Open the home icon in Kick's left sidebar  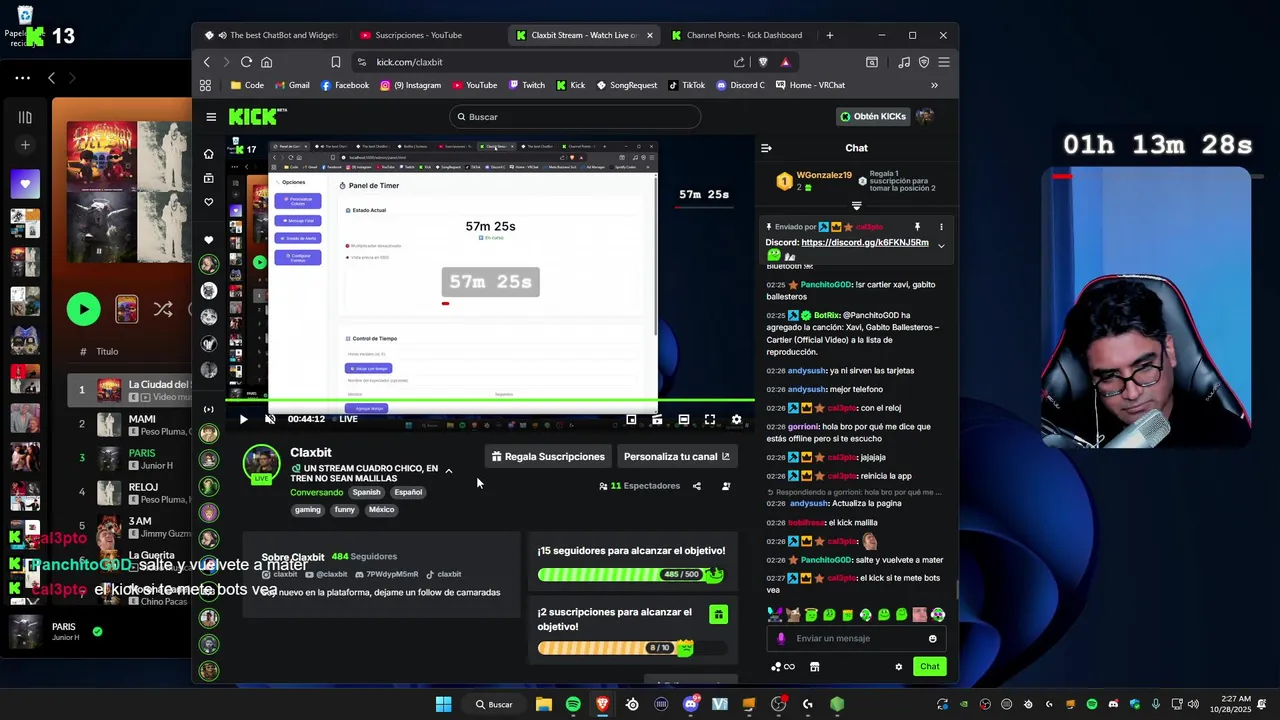pos(208,154)
